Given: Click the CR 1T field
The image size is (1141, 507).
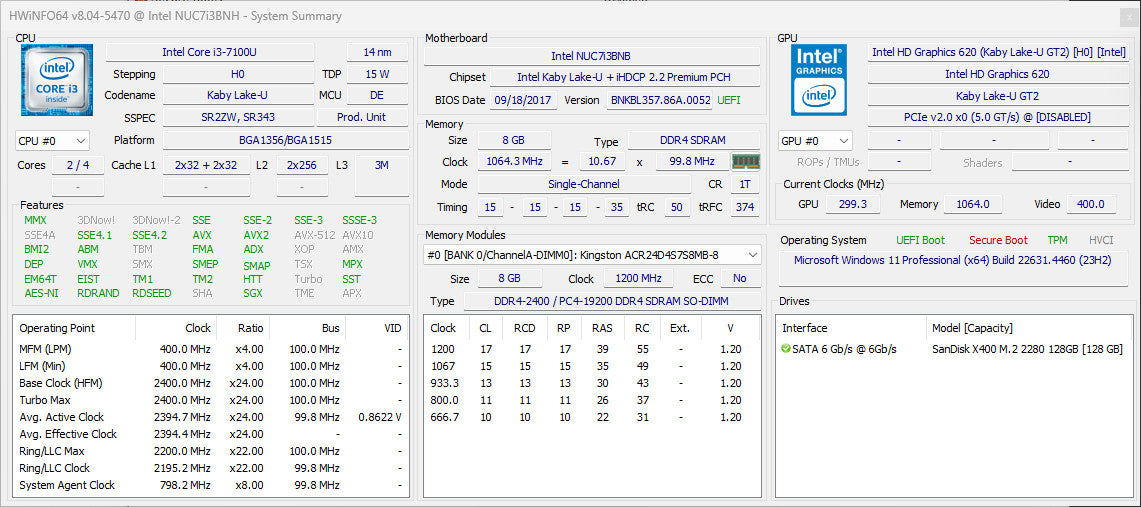Looking at the screenshot, I should 744,184.
